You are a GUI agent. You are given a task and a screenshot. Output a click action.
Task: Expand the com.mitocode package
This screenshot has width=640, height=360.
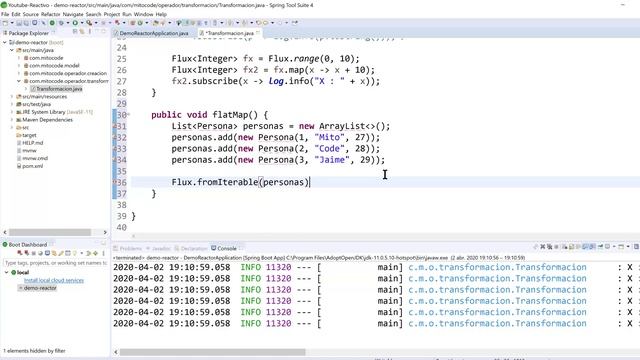tap(19, 58)
